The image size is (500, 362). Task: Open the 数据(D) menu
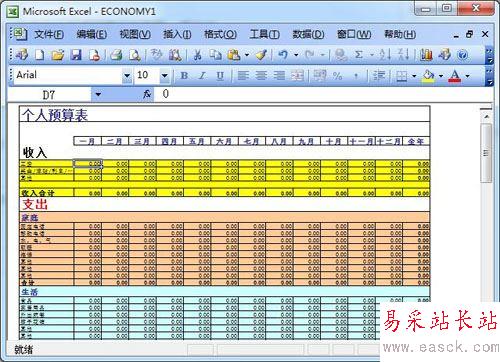point(308,34)
